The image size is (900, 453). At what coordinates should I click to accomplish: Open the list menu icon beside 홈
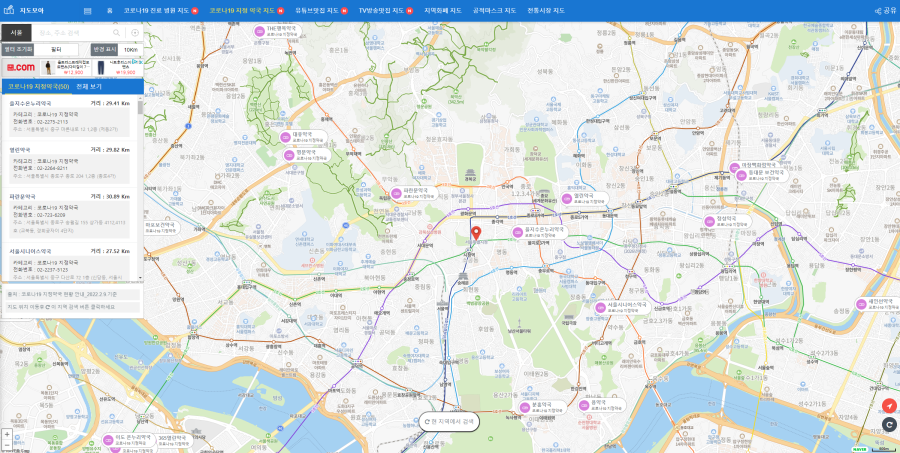pyautogui.click(x=87, y=11)
